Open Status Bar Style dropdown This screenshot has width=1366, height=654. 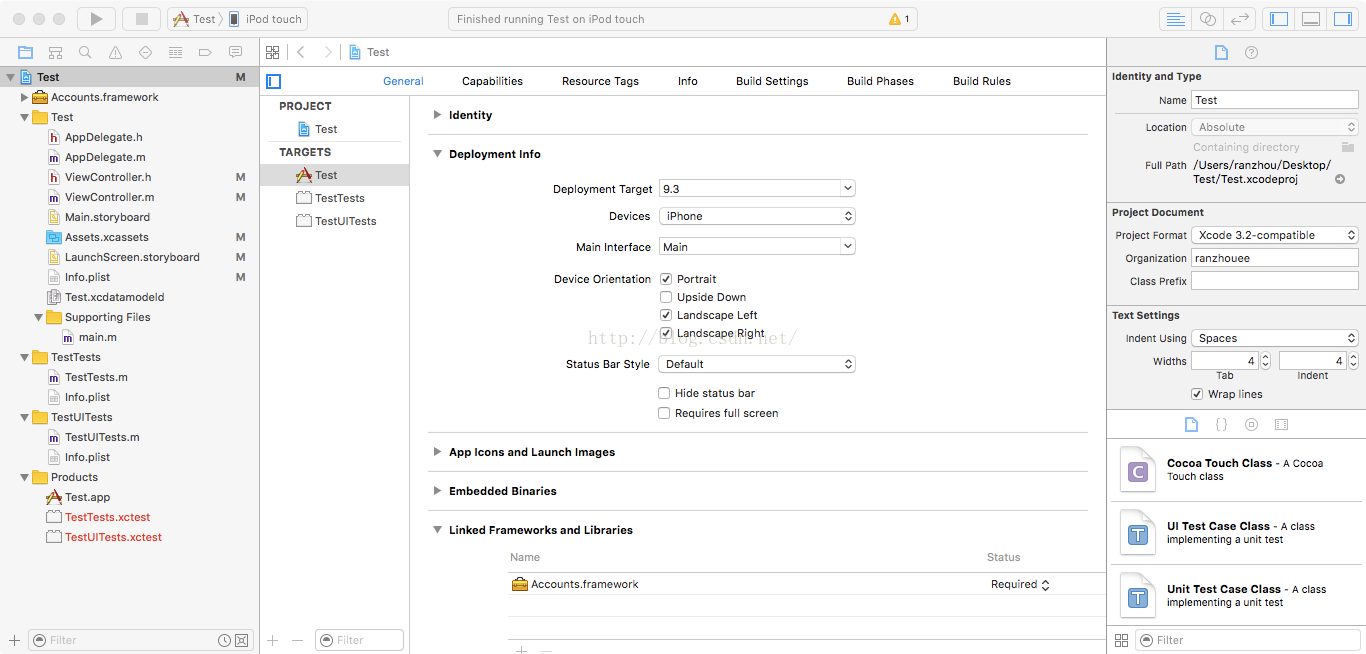(x=757, y=364)
